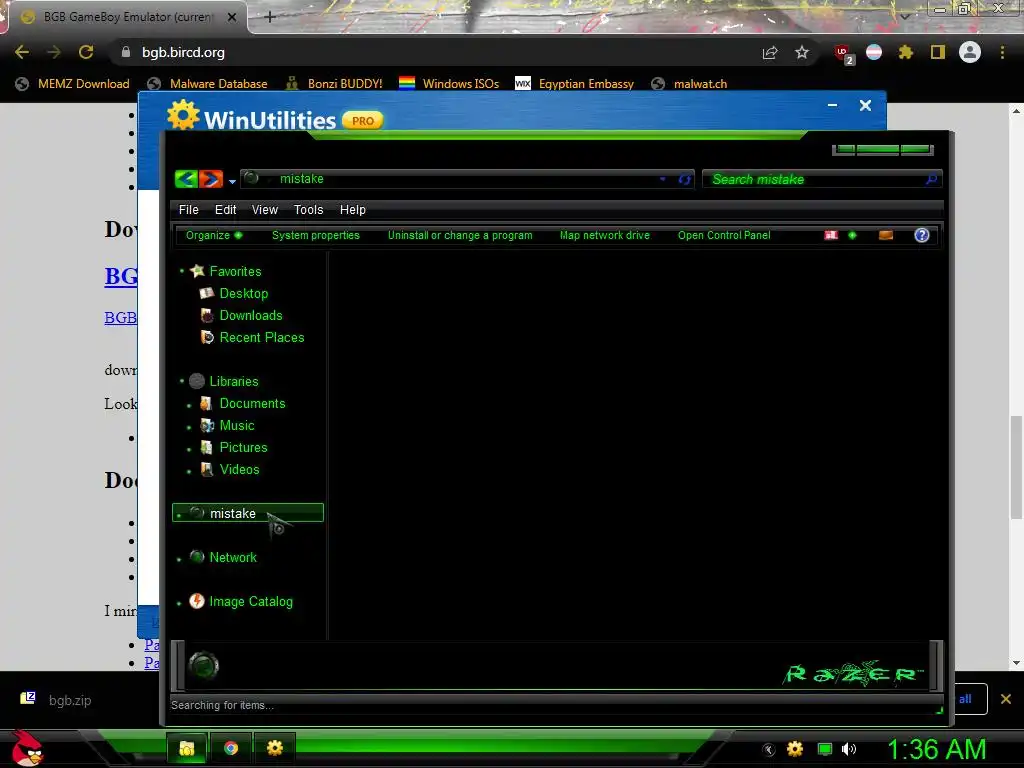Click the Desktop folder icon under Favorites
The height and width of the screenshot is (768, 1024).
pos(207,293)
